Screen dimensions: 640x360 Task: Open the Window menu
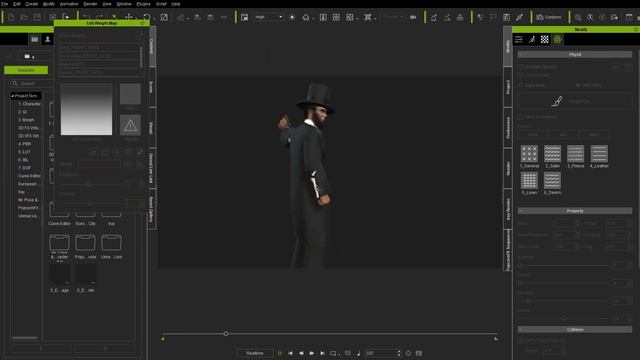click(124, 4)
